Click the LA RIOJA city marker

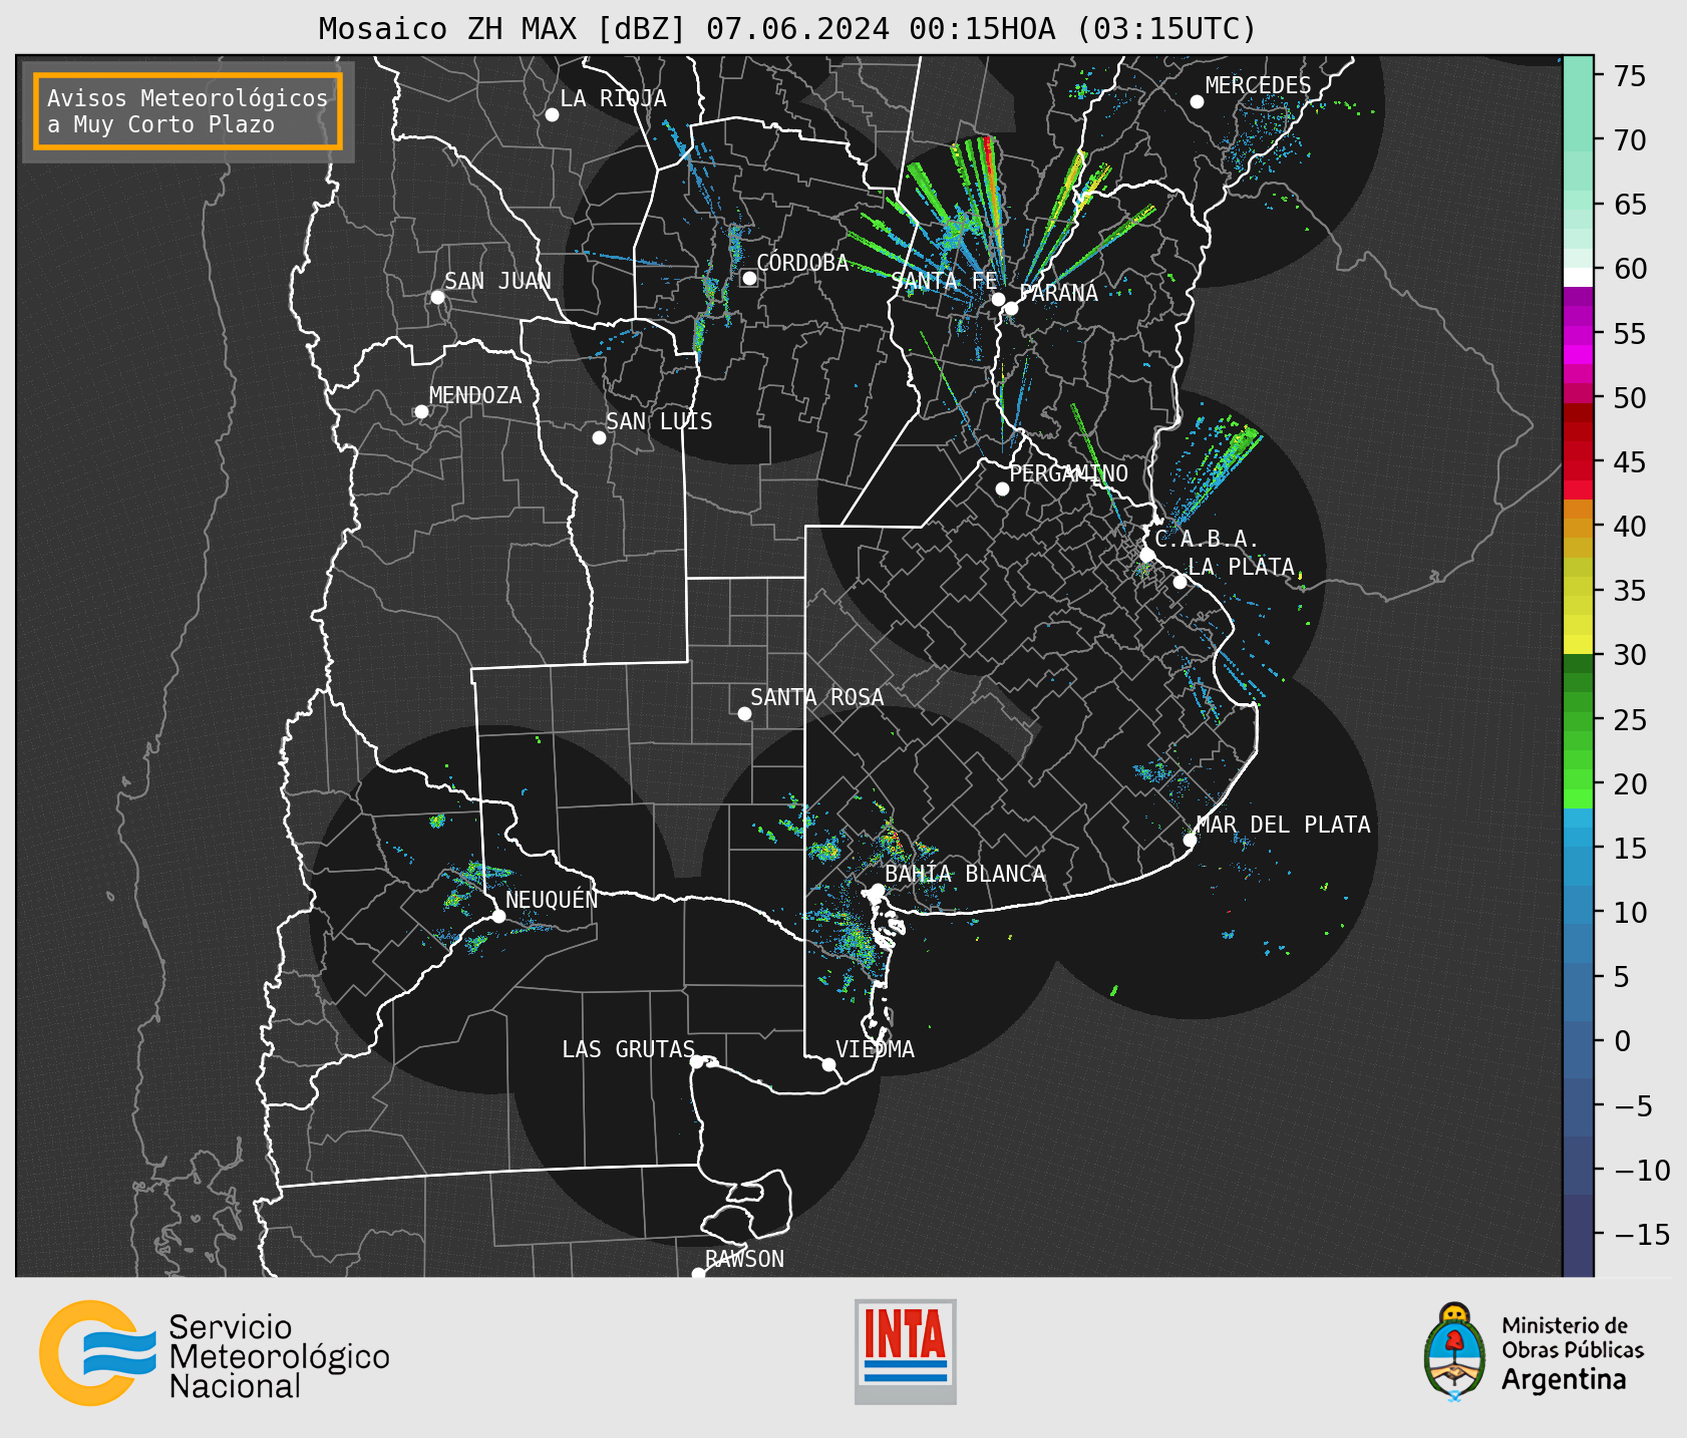click(552, 115)
